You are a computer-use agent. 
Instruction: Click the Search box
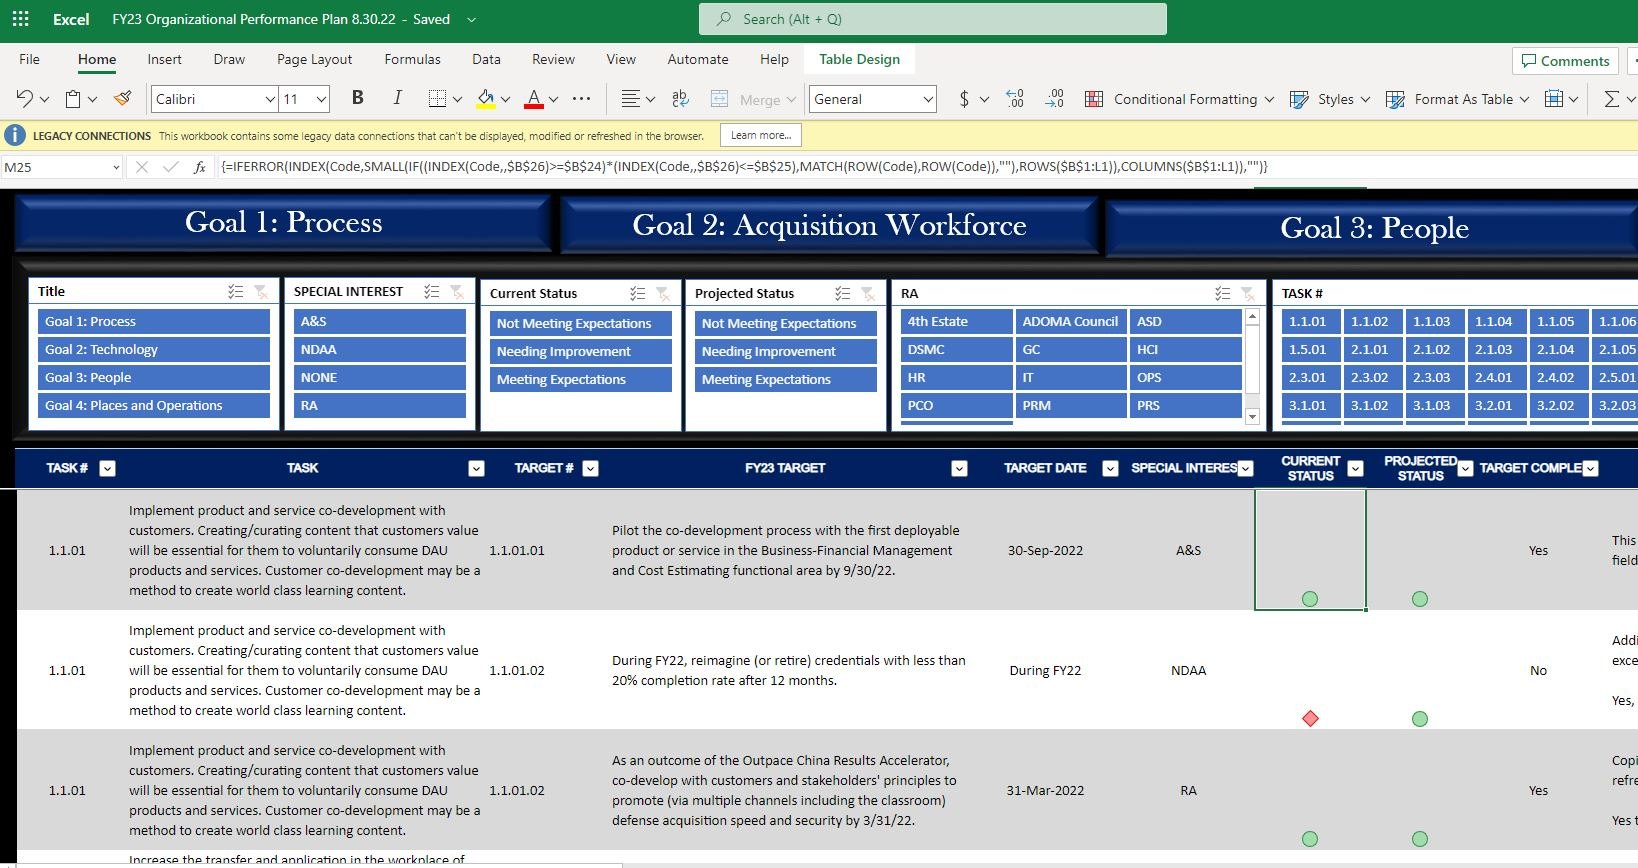click(x=932, y=19)
